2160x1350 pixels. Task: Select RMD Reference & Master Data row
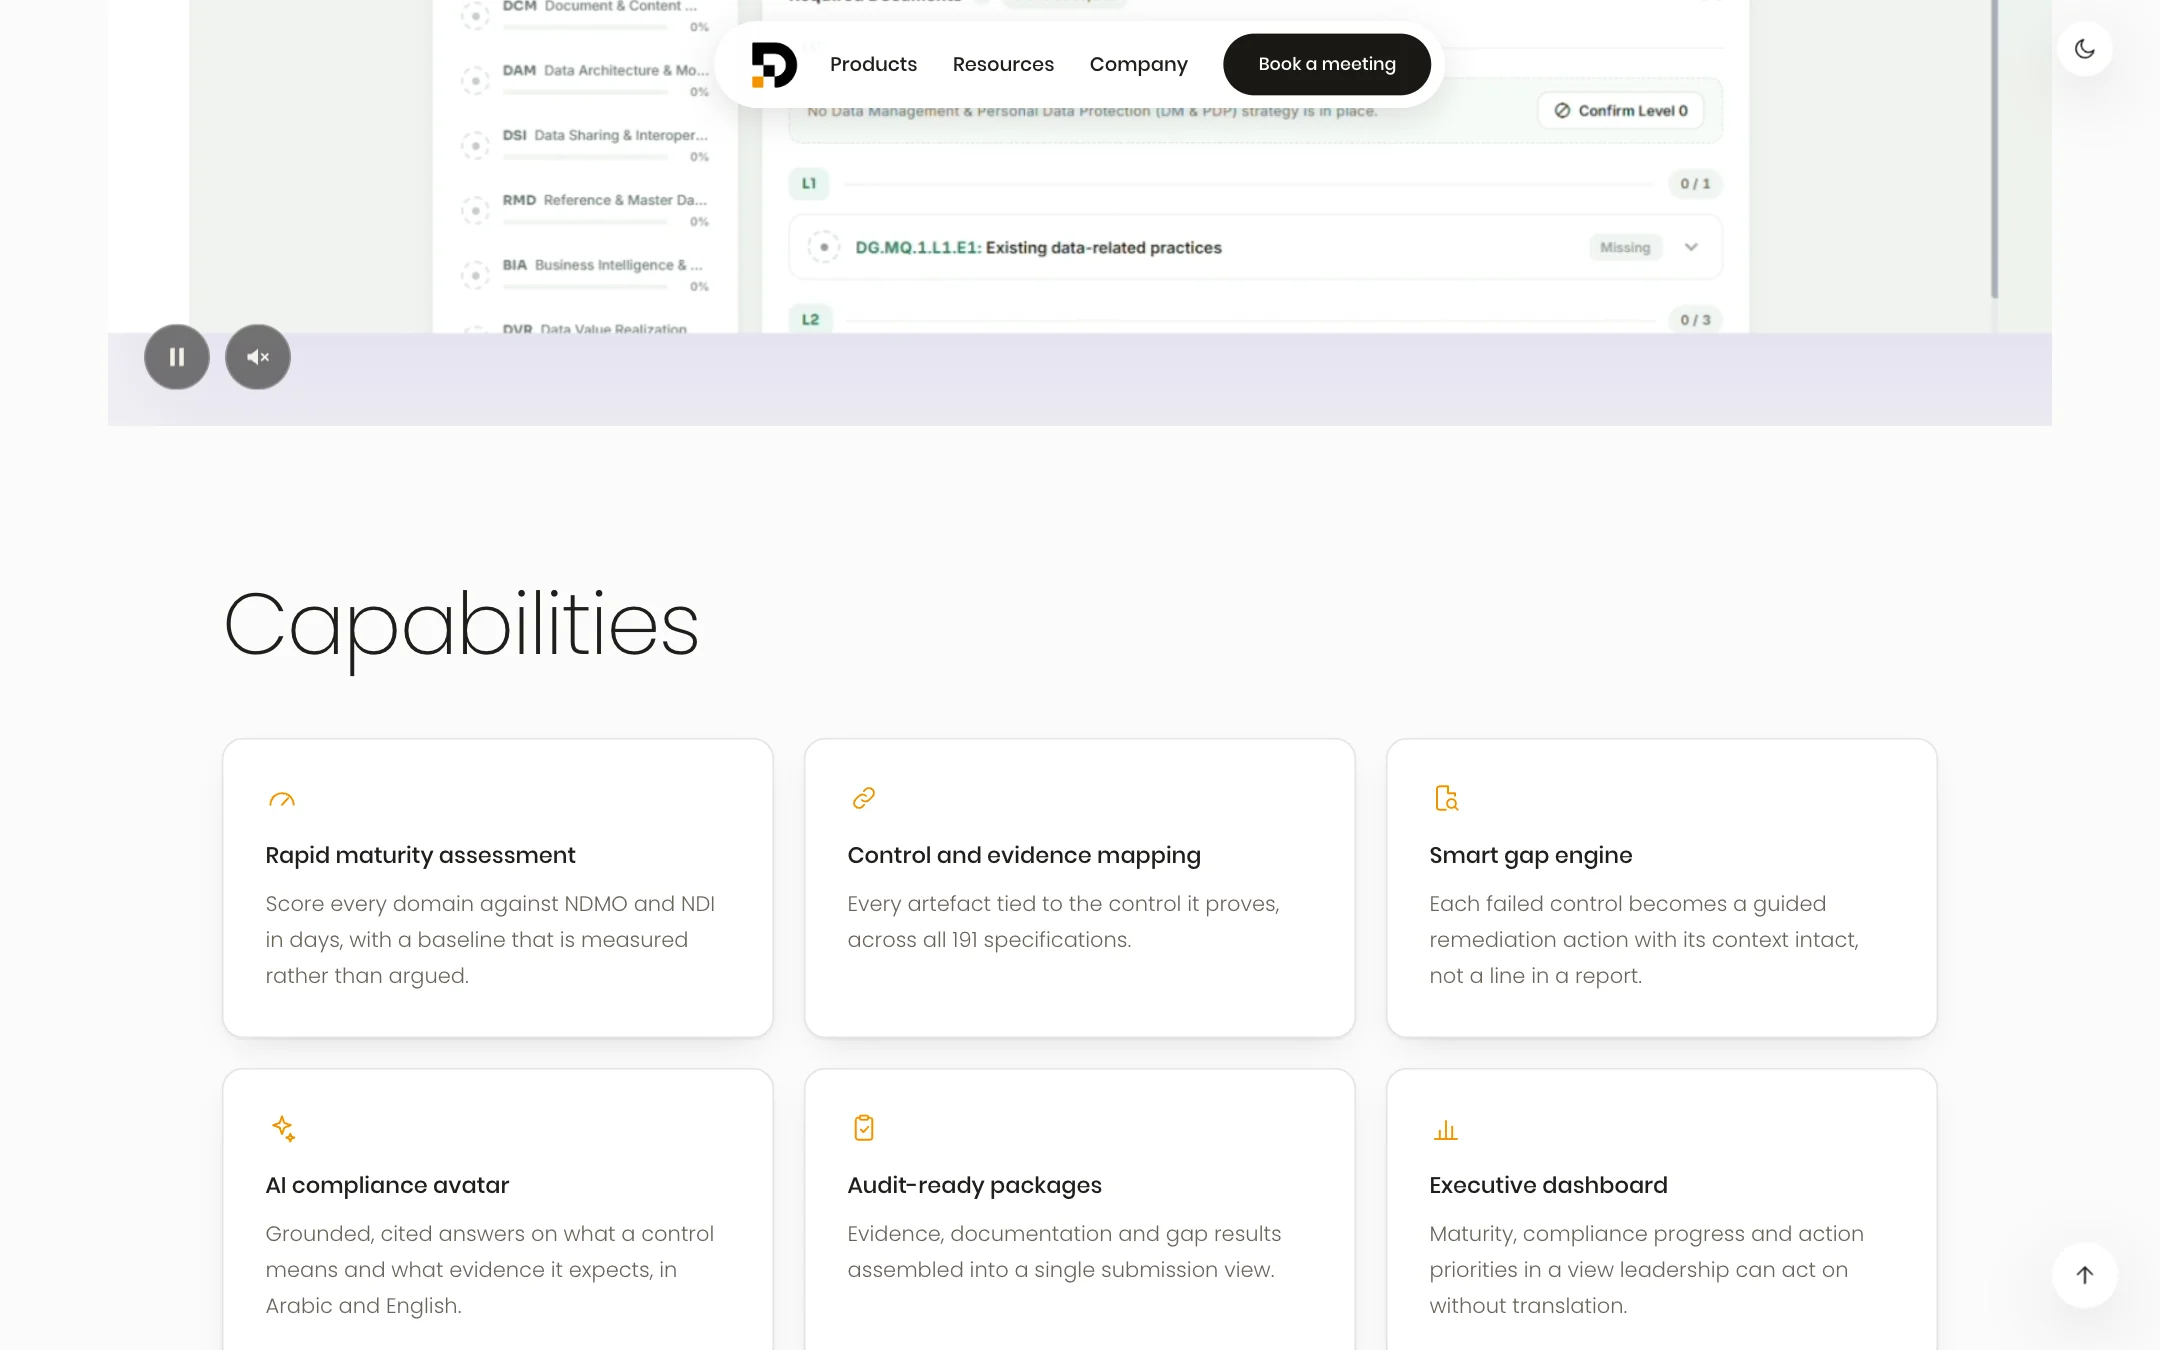[585, 209]
